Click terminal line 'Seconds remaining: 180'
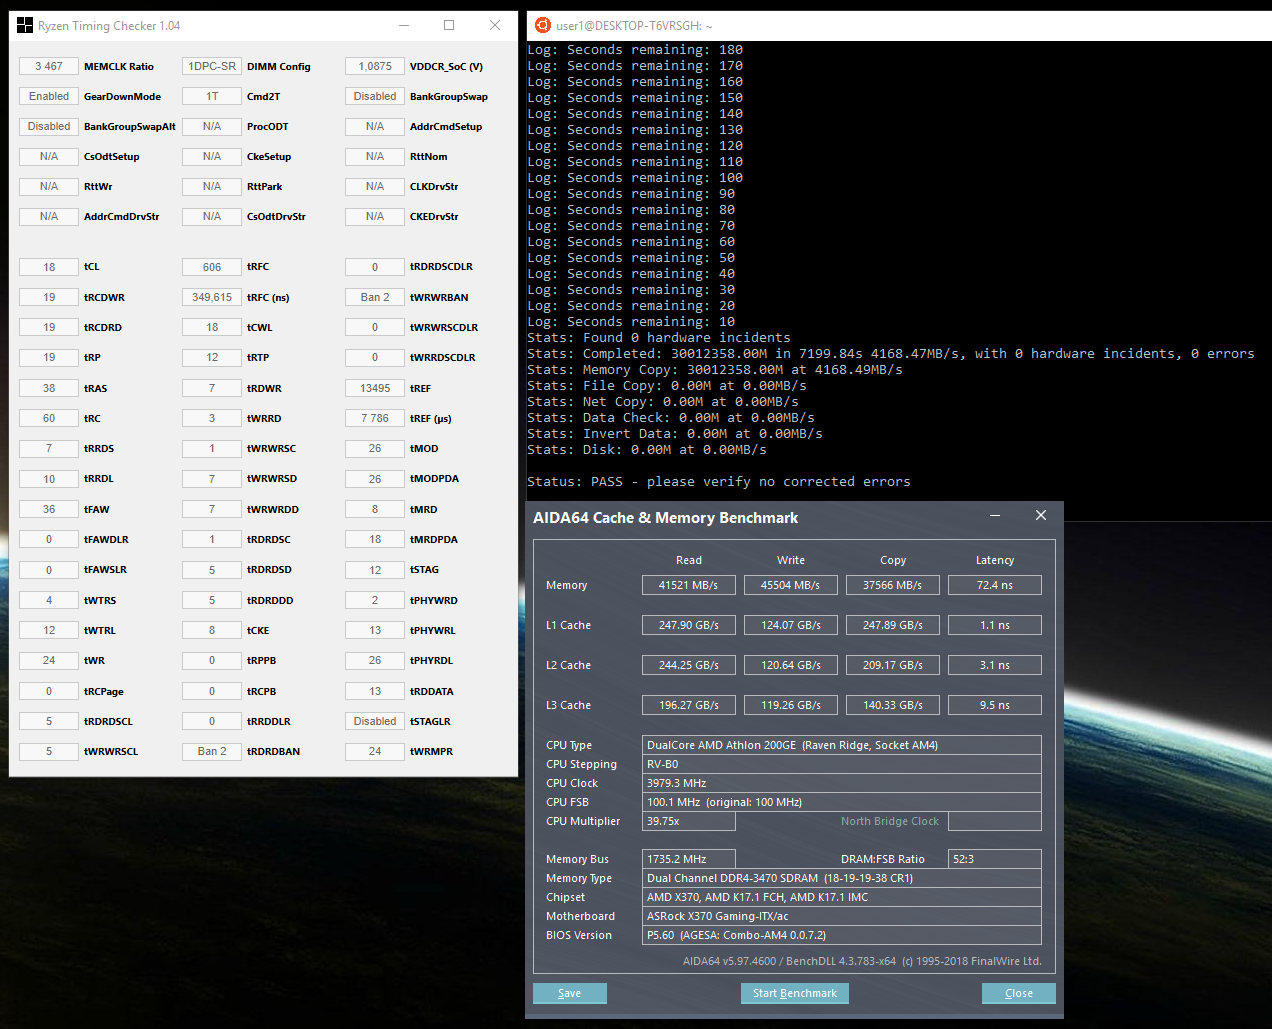1272x1029 pixels. tap(635, 50)
